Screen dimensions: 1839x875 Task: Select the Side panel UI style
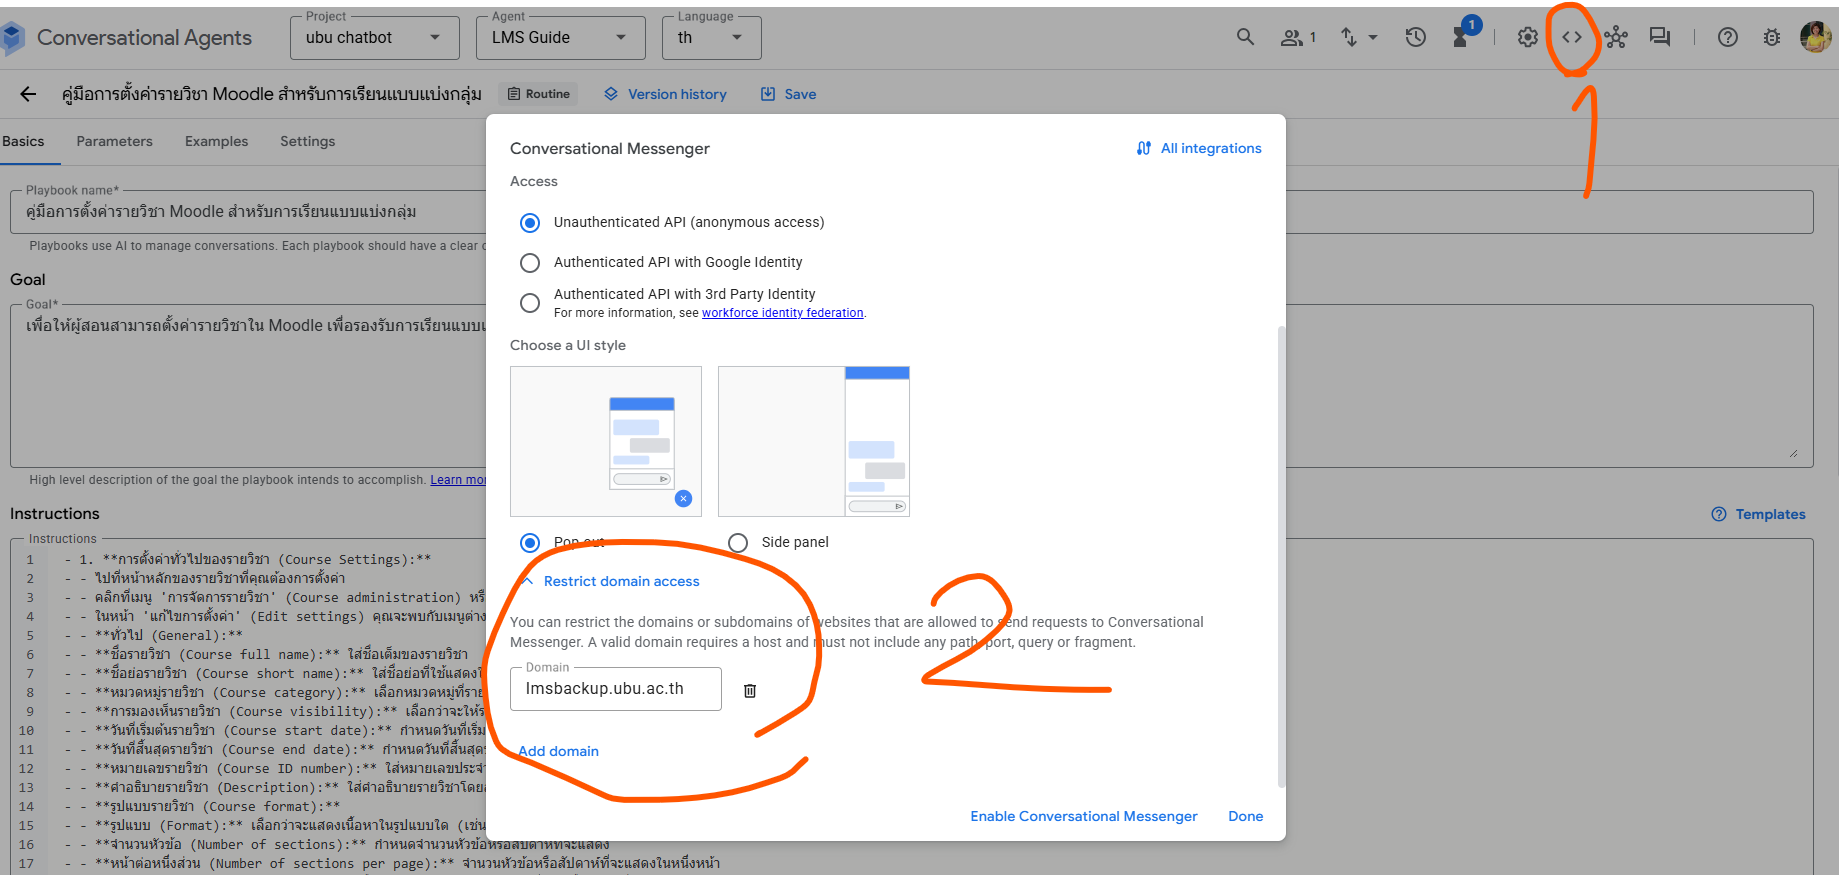click(x=738, y=543)
